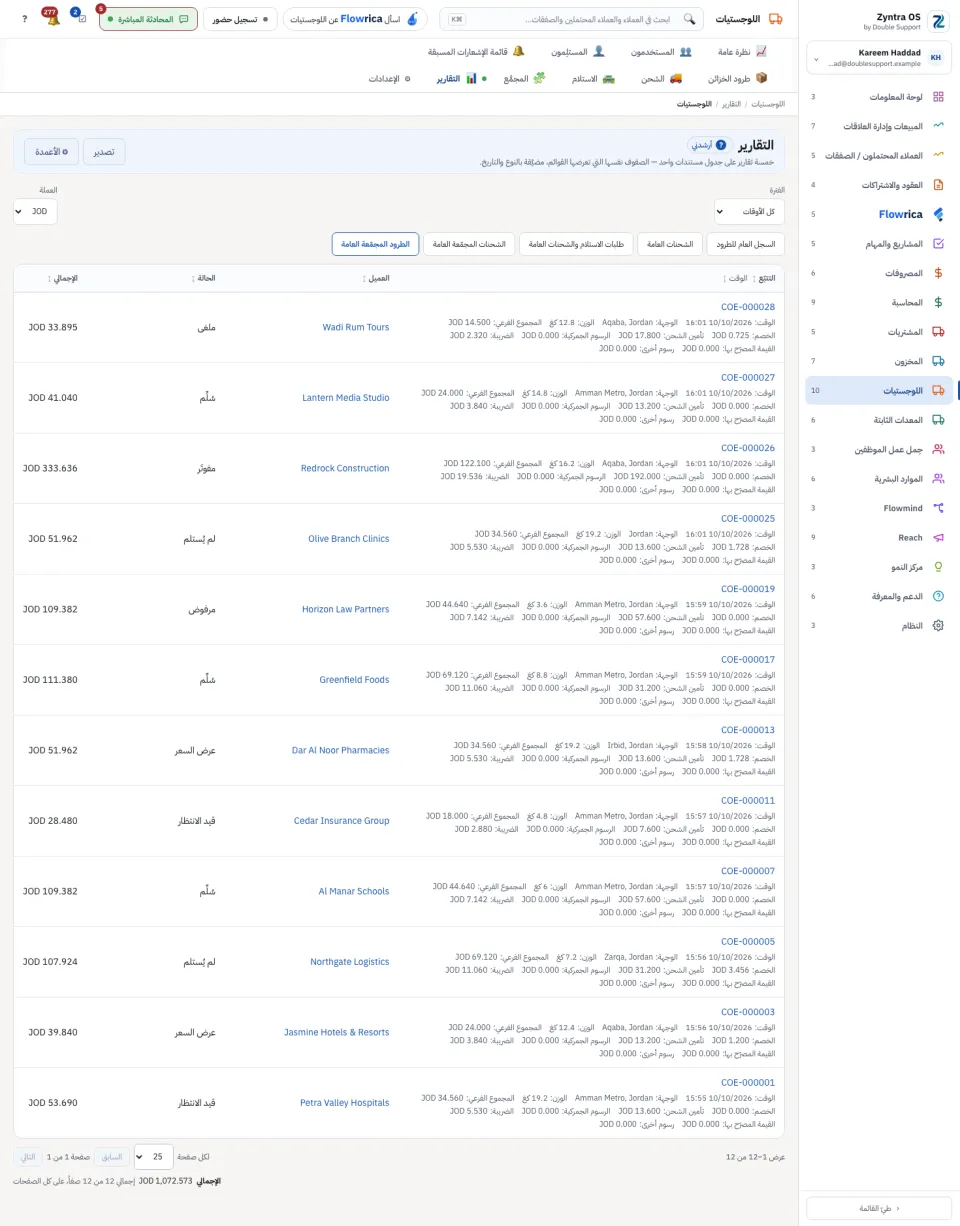
Task: Sort by the الوقت column header
Action: [x=735, y=278]
